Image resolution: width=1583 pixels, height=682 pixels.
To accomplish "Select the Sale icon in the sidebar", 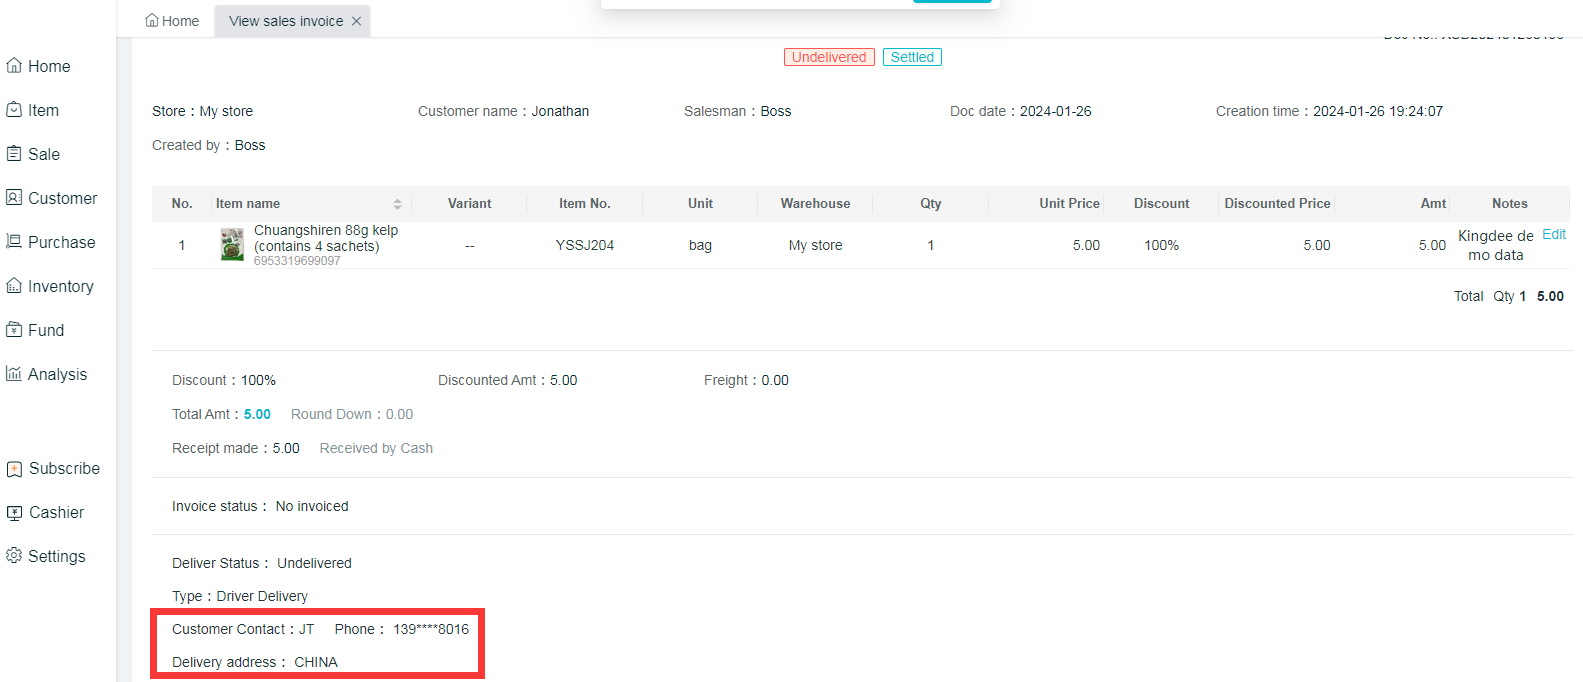I will click(x=14, y=154).
